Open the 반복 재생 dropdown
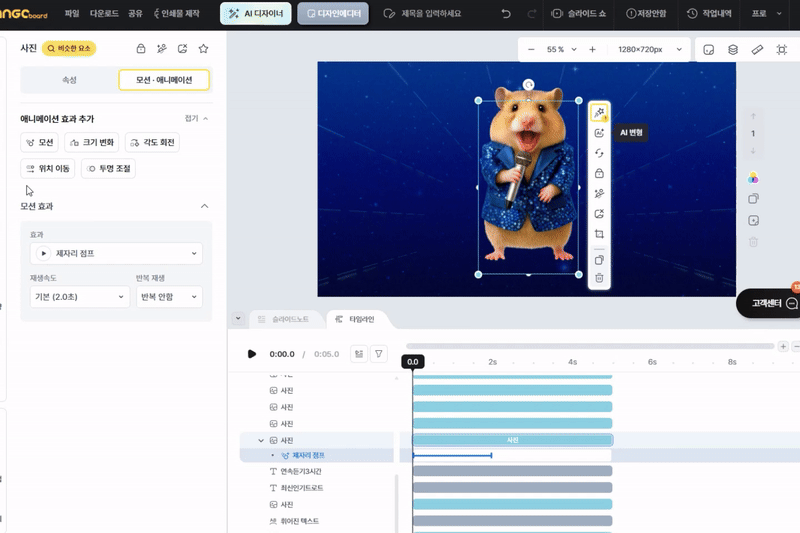Screen dimensions: 800x533 168,297
